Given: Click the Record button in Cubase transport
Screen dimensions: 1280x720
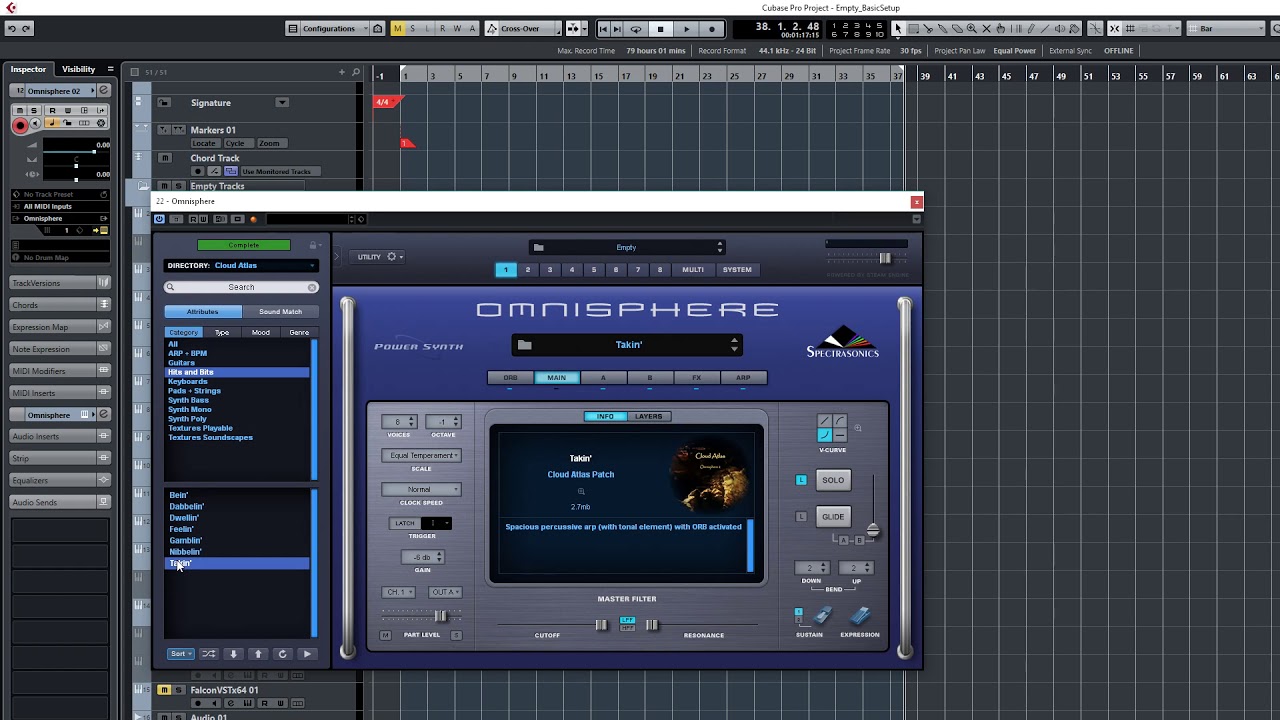Looking at the screenshot, I should (x=712, y=29).
